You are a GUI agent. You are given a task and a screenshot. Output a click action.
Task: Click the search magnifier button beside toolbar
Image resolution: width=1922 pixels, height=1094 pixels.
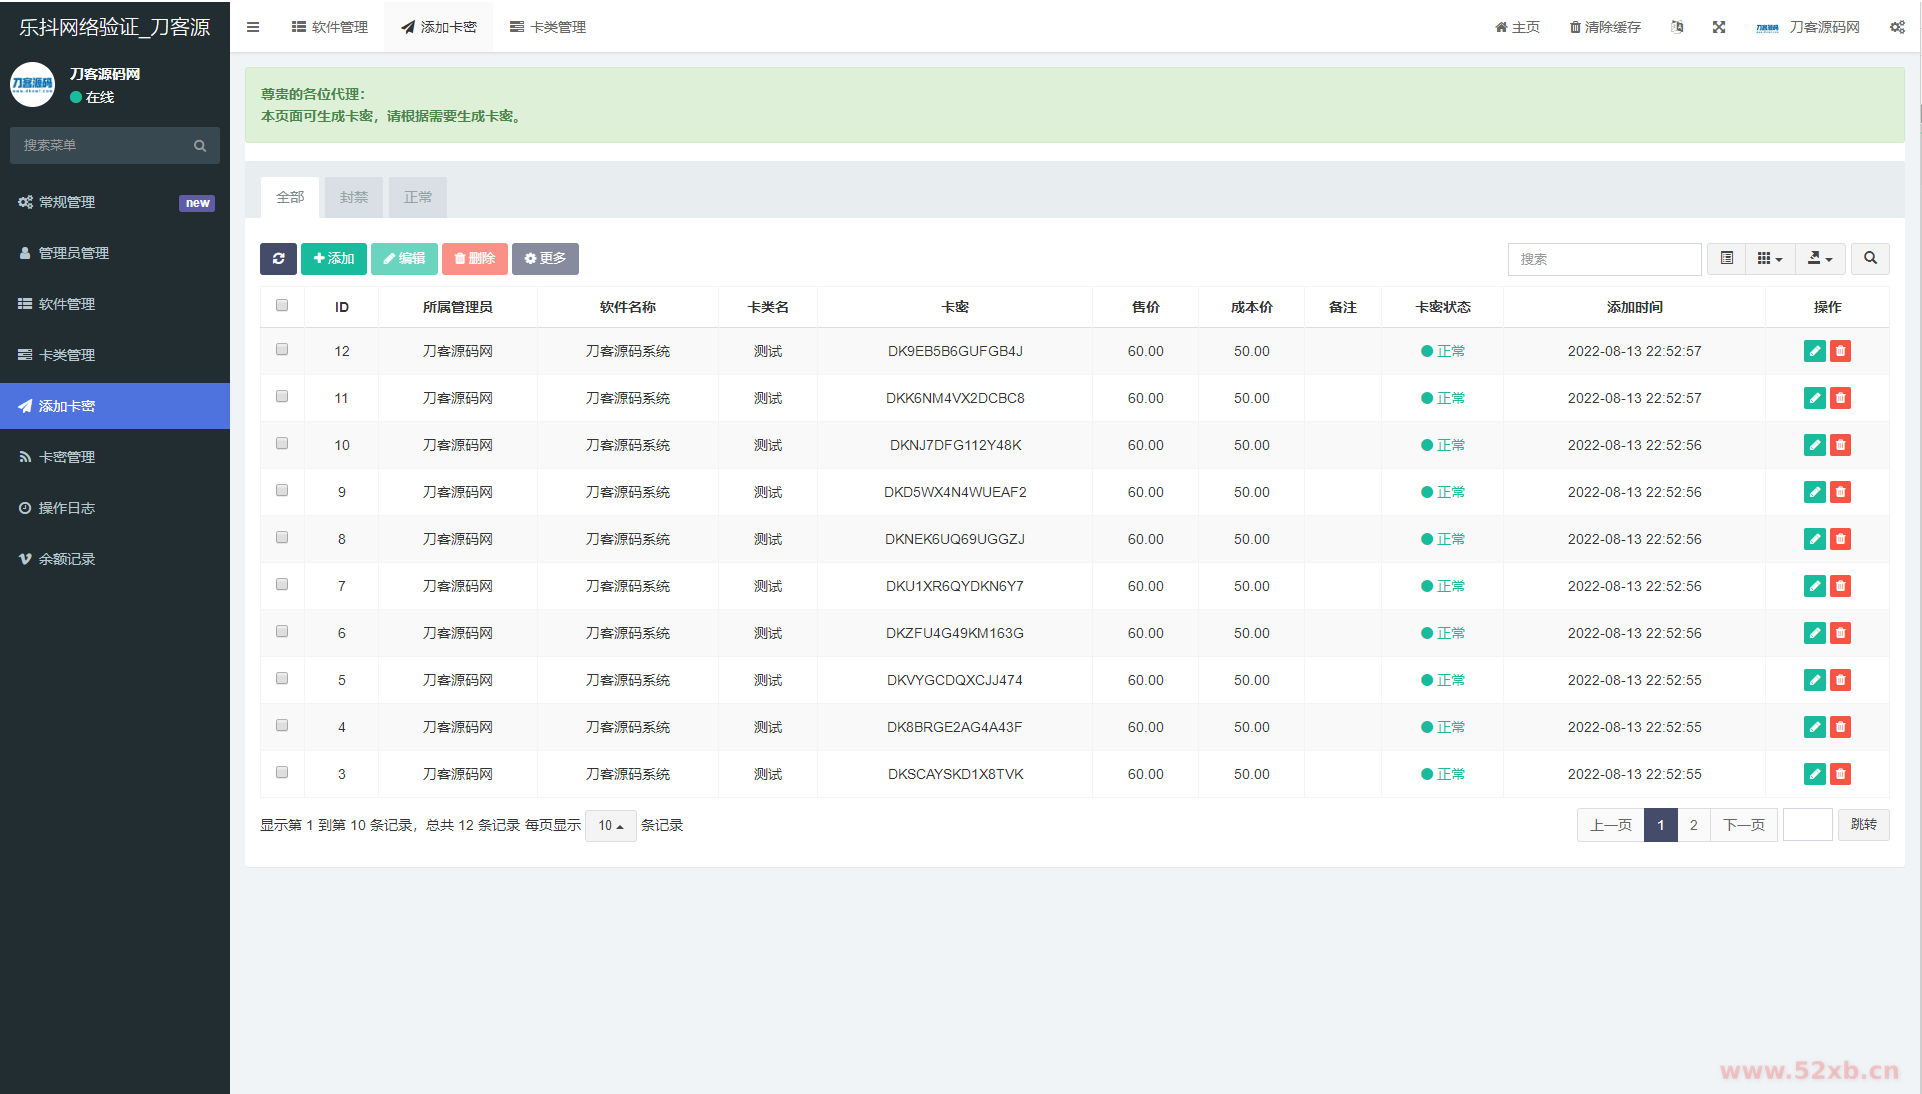tap(1870, 259)
